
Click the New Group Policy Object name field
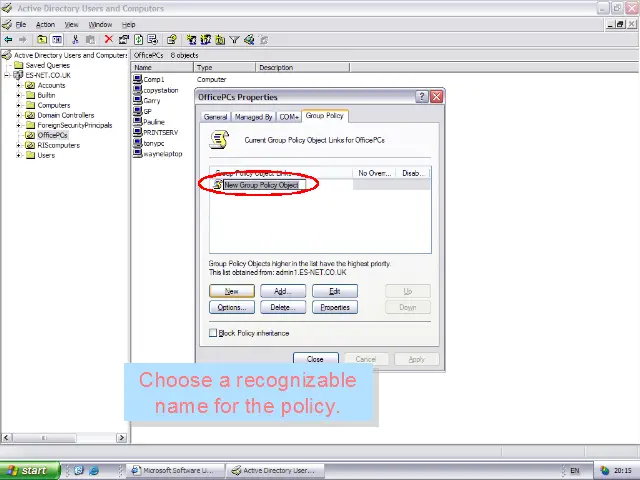click(x=264, y=185)
